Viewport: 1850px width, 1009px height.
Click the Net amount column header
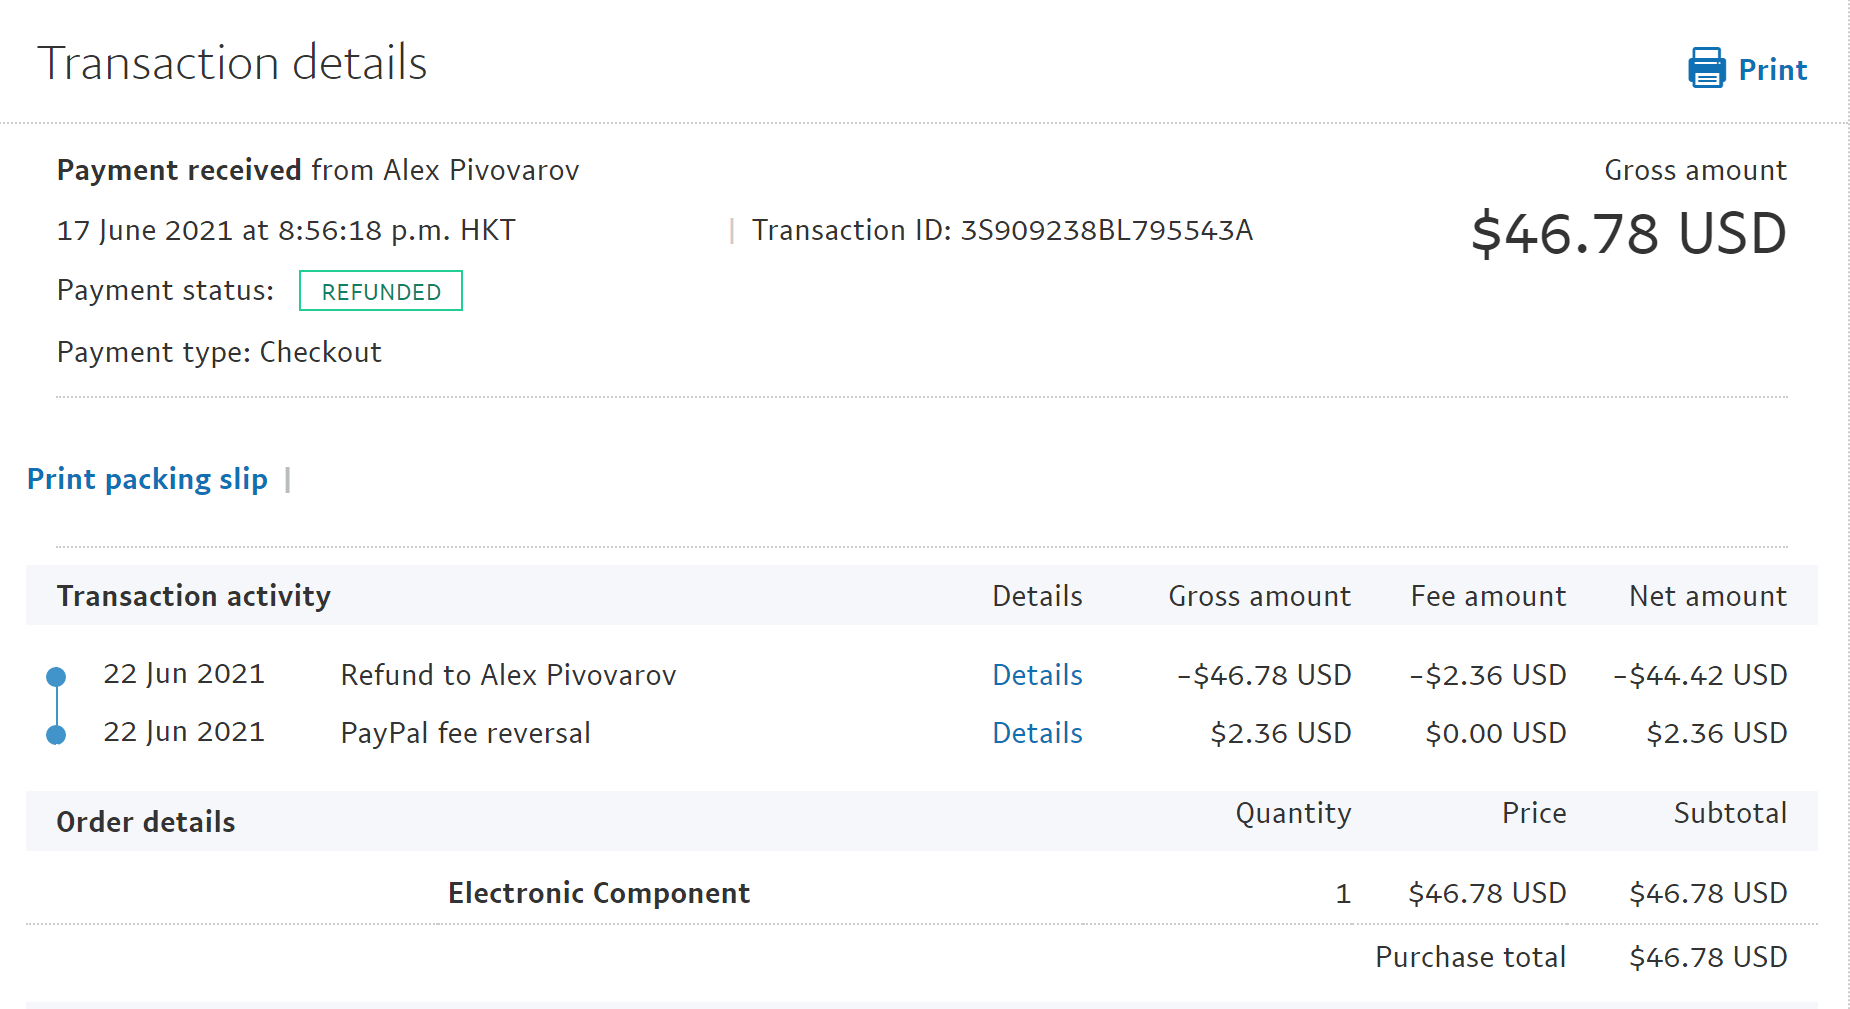(x=1707, y=596)
